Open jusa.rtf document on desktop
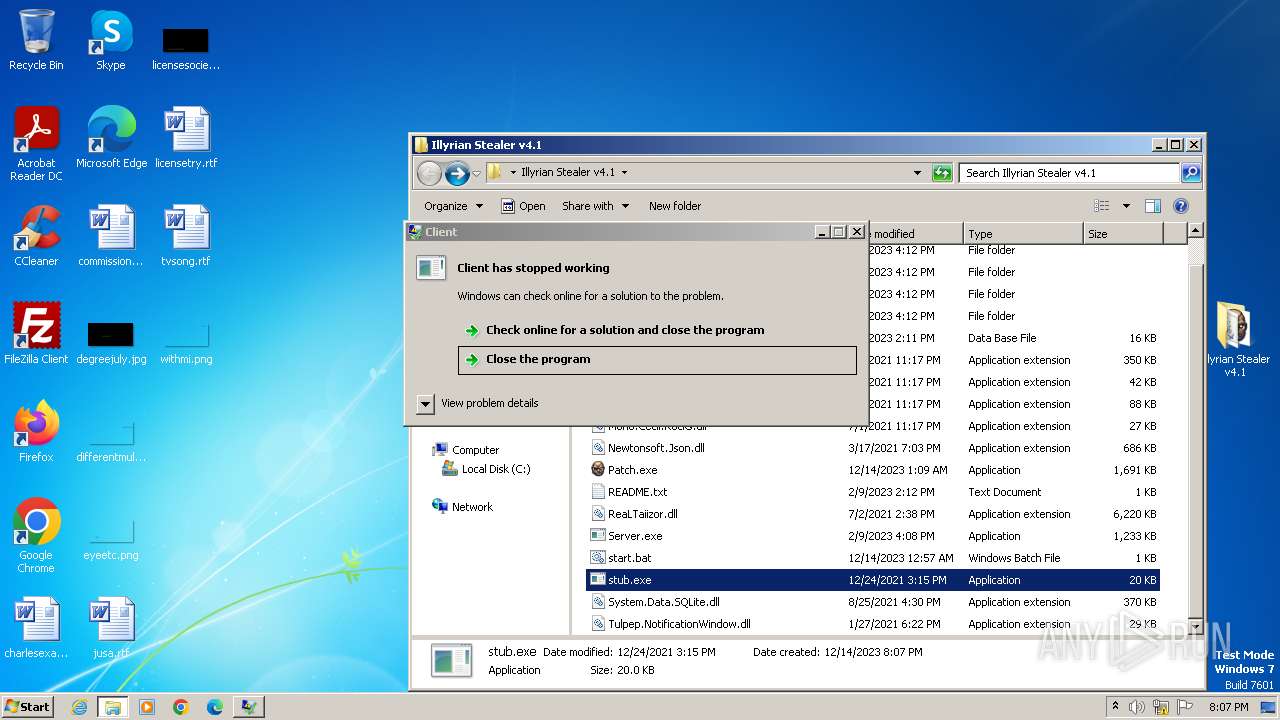The height and width of the screenshot is (720, 1280). coord(111,628)
